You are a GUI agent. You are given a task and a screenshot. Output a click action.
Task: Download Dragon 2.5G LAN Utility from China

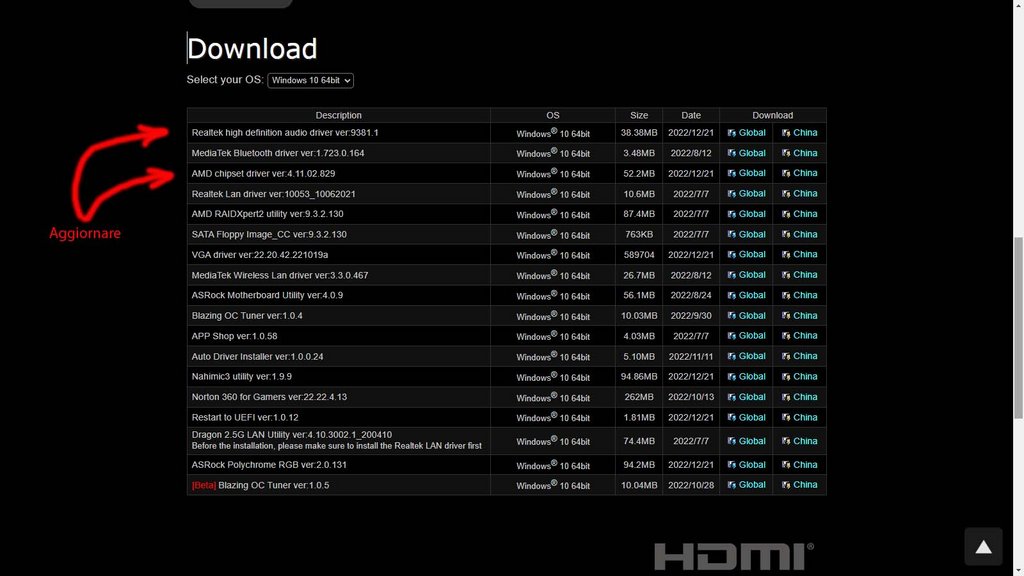[799, 441]
